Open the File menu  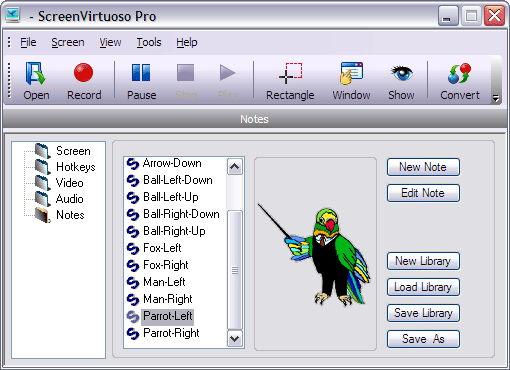click(x=28, y=42)
